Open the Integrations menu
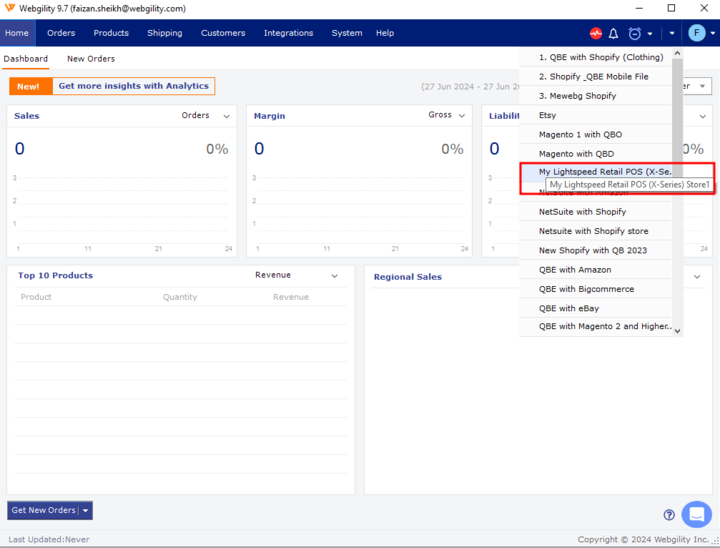The height and width of the screenshot is (548, 720). [x=288, y=33]
